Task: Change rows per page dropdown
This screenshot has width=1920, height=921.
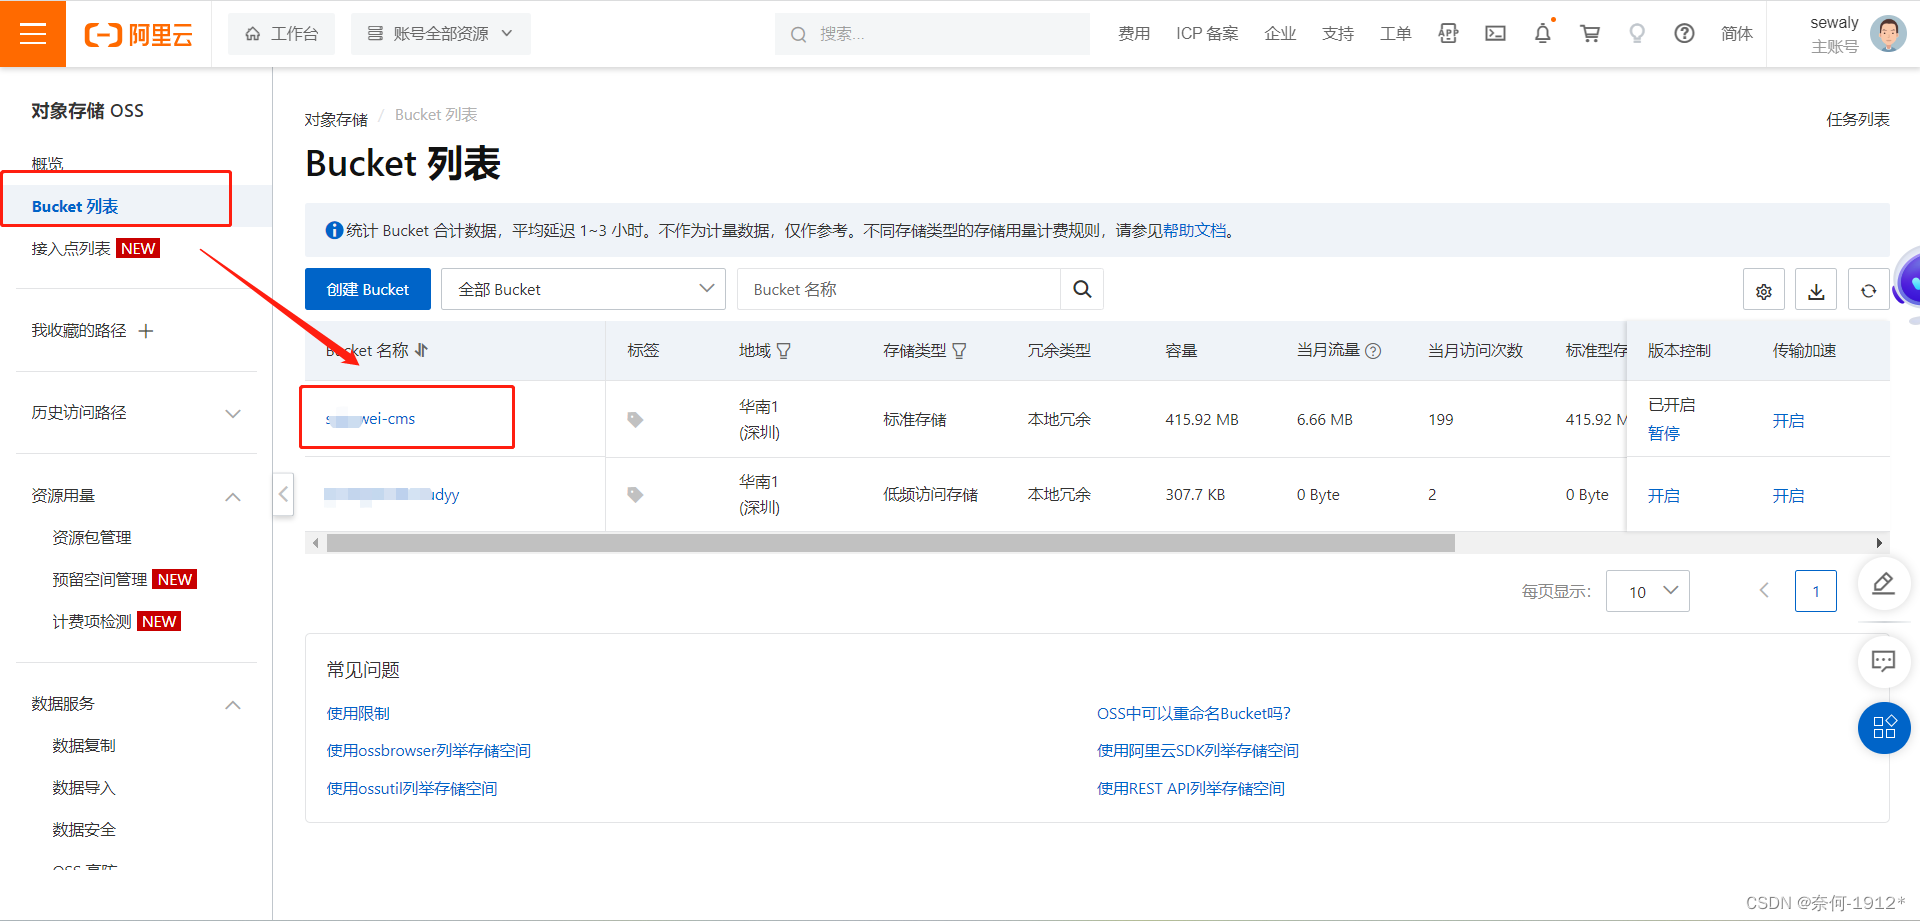Action: click(1648, 591)
